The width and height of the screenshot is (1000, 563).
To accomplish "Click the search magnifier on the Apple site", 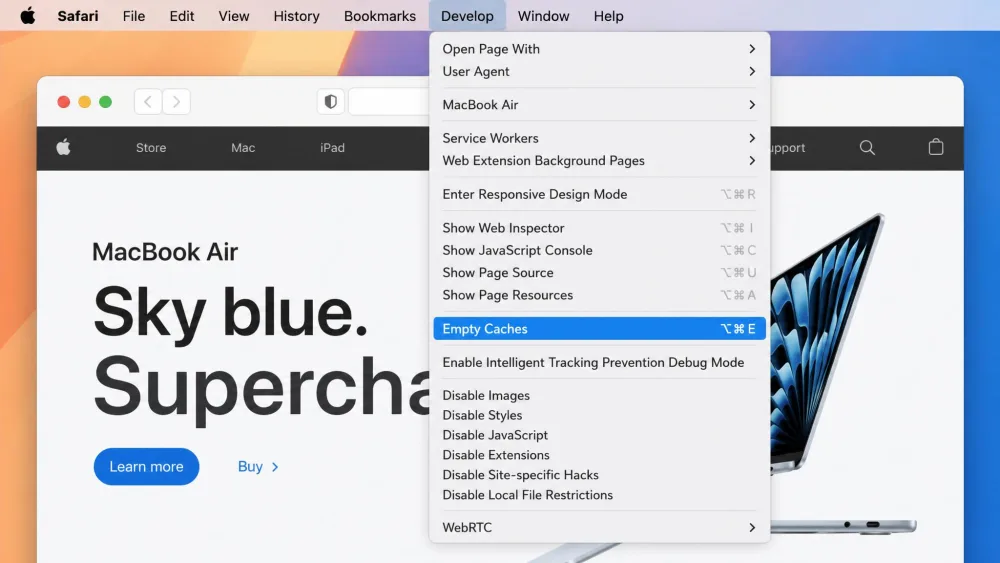I will [867, 147].
